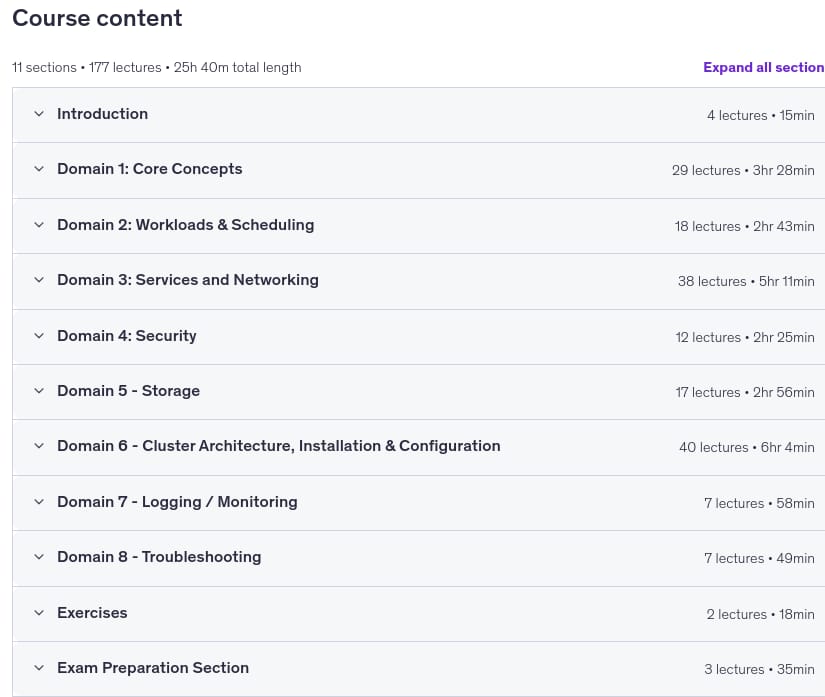This screenshot has width=825, height=697.
Task: Open the chevron beside Domain 6 Cluster Architecture
Action: pos(39,446)
